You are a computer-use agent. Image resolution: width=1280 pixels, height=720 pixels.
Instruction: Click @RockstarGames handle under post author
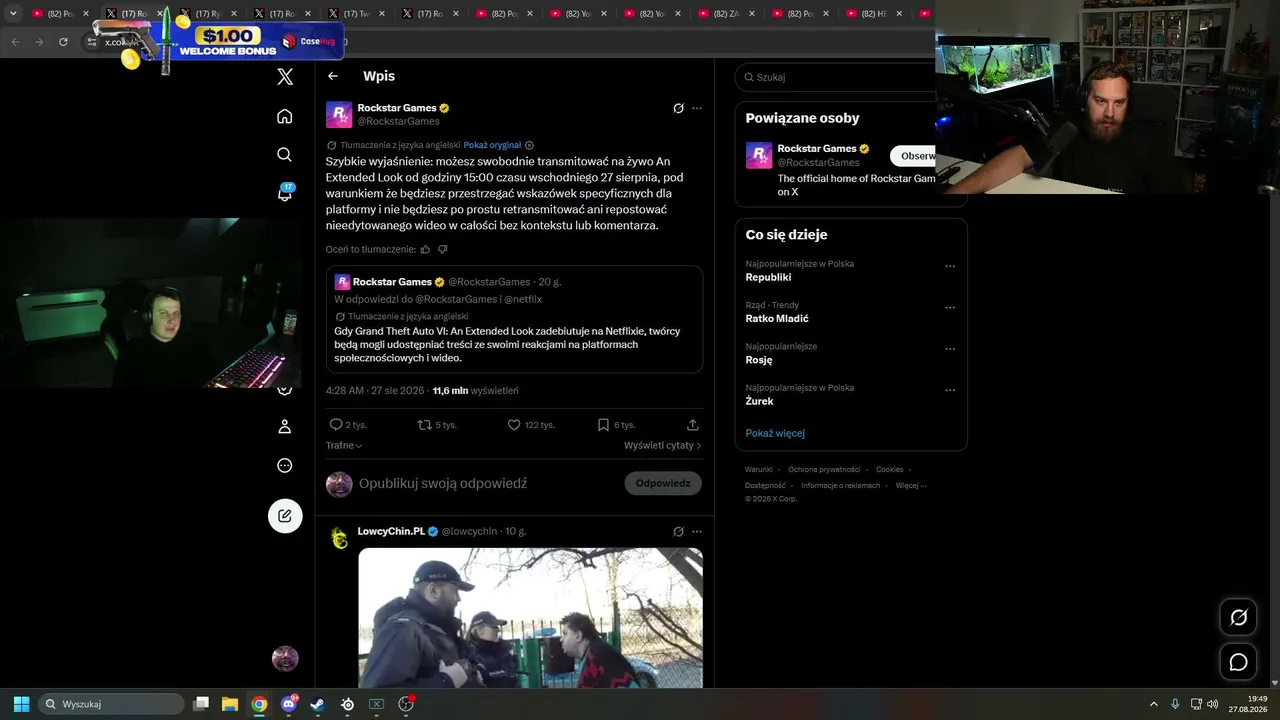(399, 121)
